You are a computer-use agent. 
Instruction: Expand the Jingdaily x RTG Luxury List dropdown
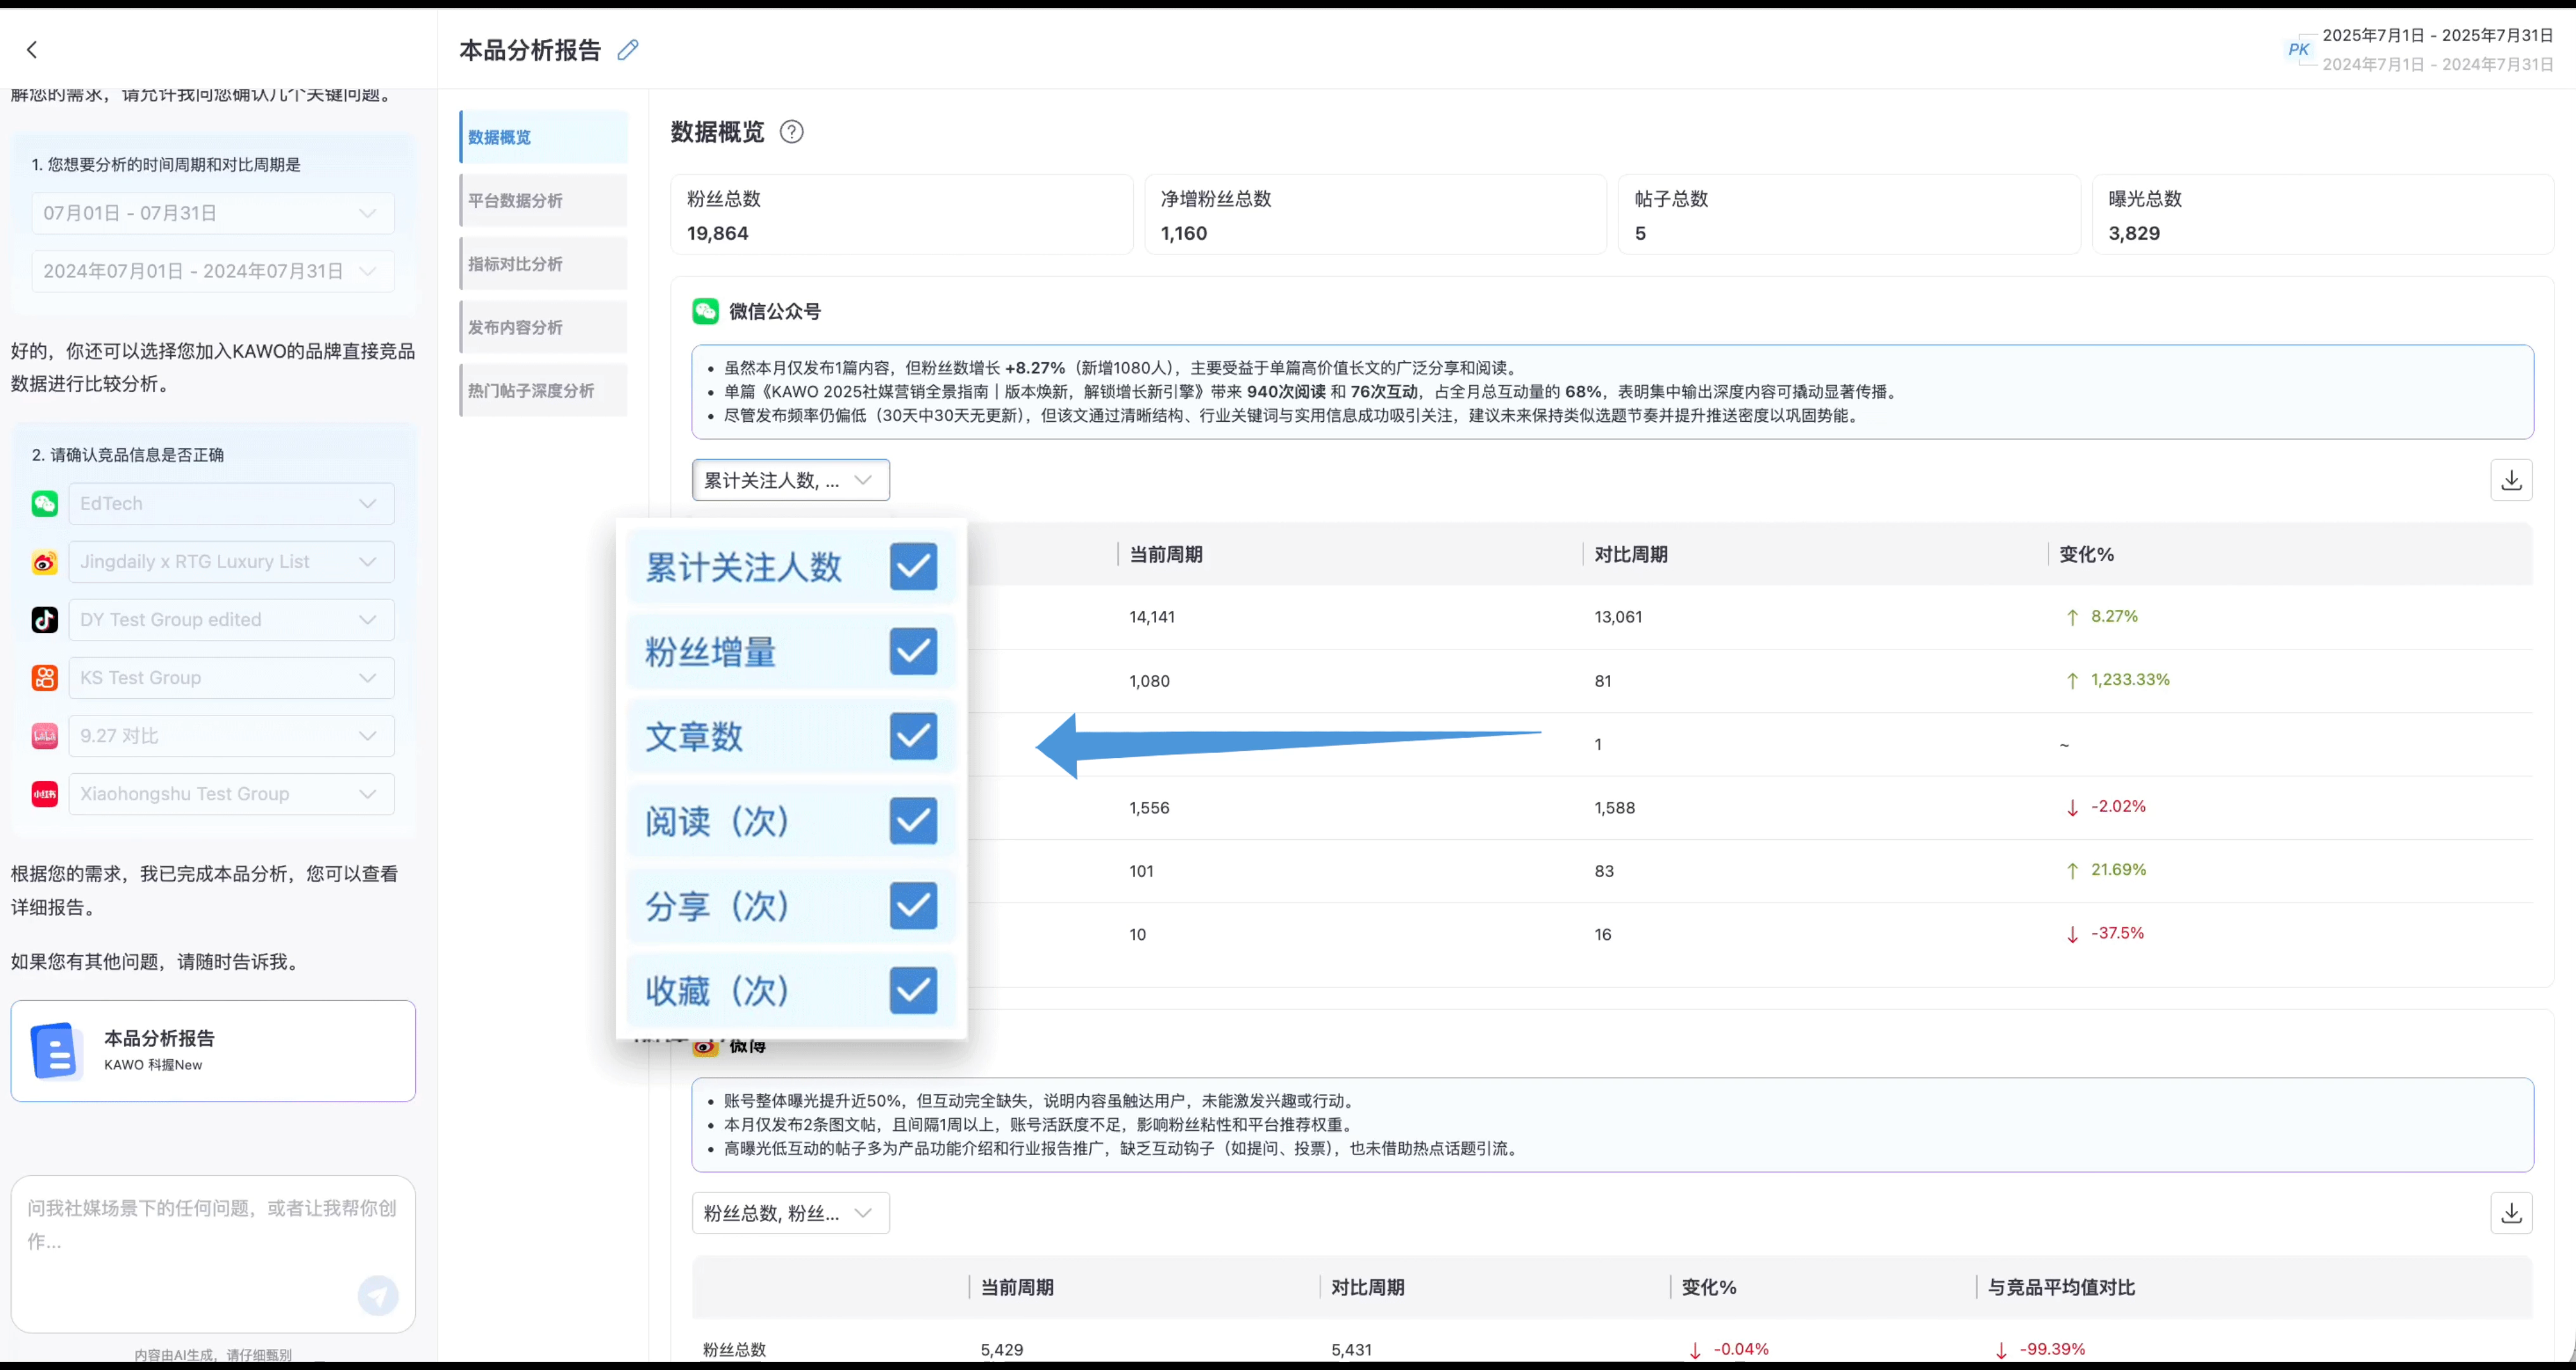point(231,561)
